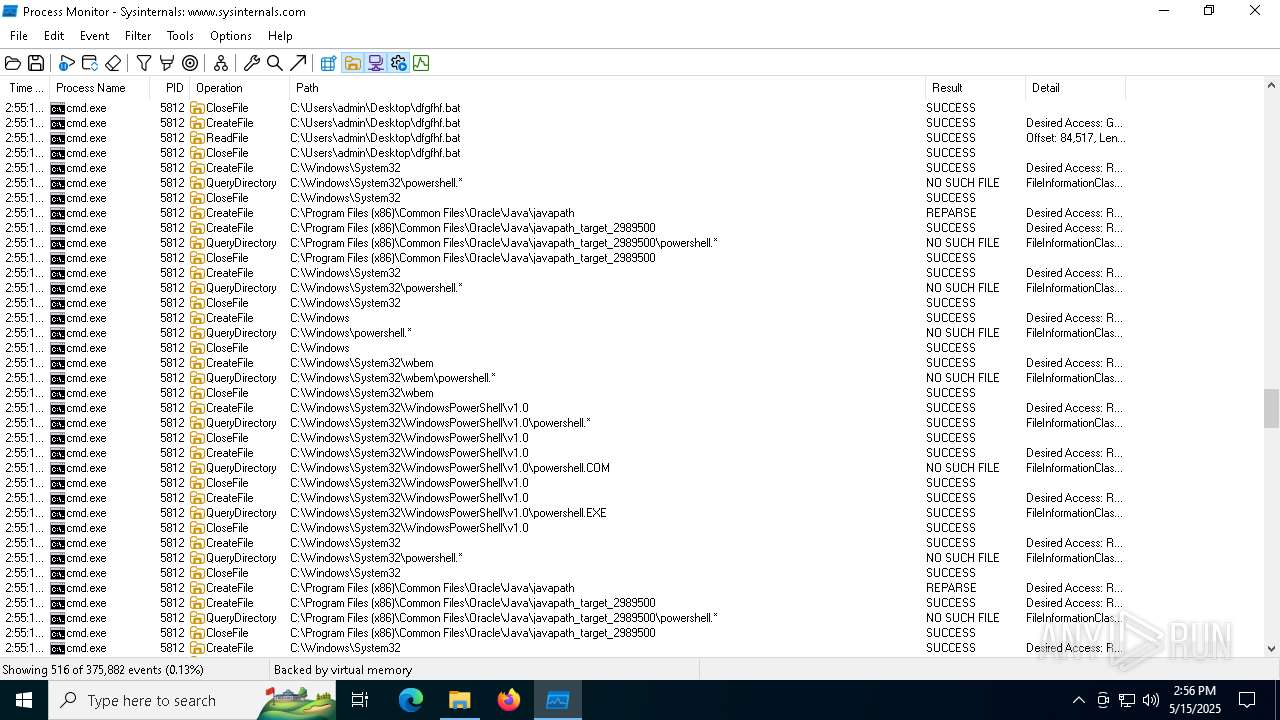The width and height of the screenshot is (1280, 720).
Task: Click the 'Backed by virtual memory' status text
Action: coord(343,670)
